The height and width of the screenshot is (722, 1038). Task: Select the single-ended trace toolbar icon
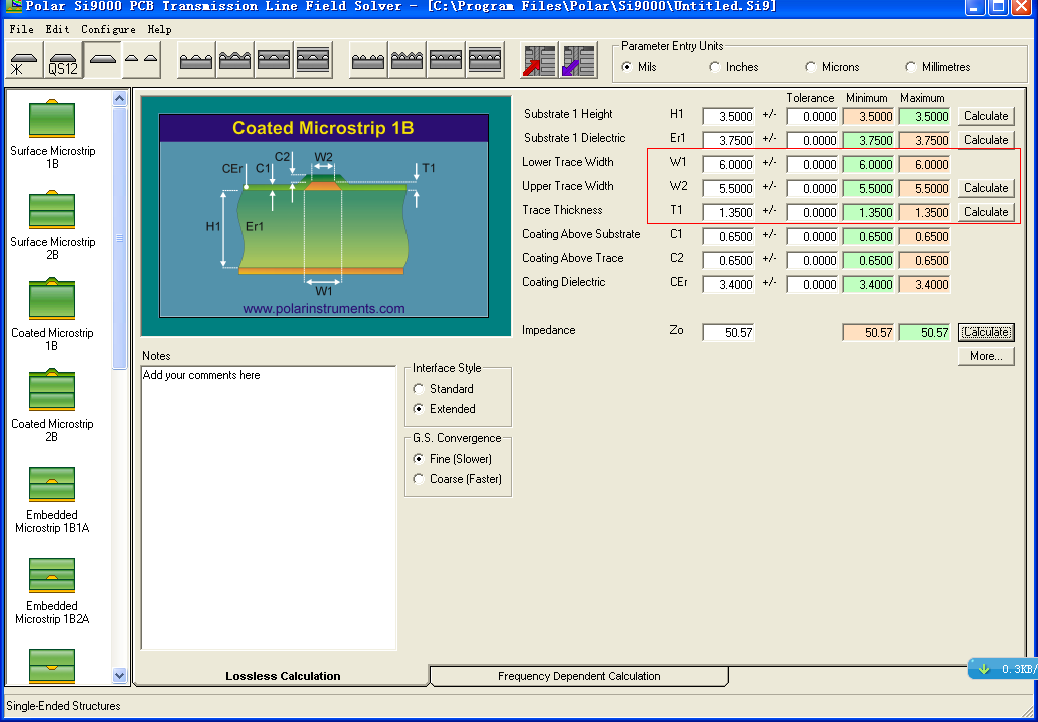(102, 60)
